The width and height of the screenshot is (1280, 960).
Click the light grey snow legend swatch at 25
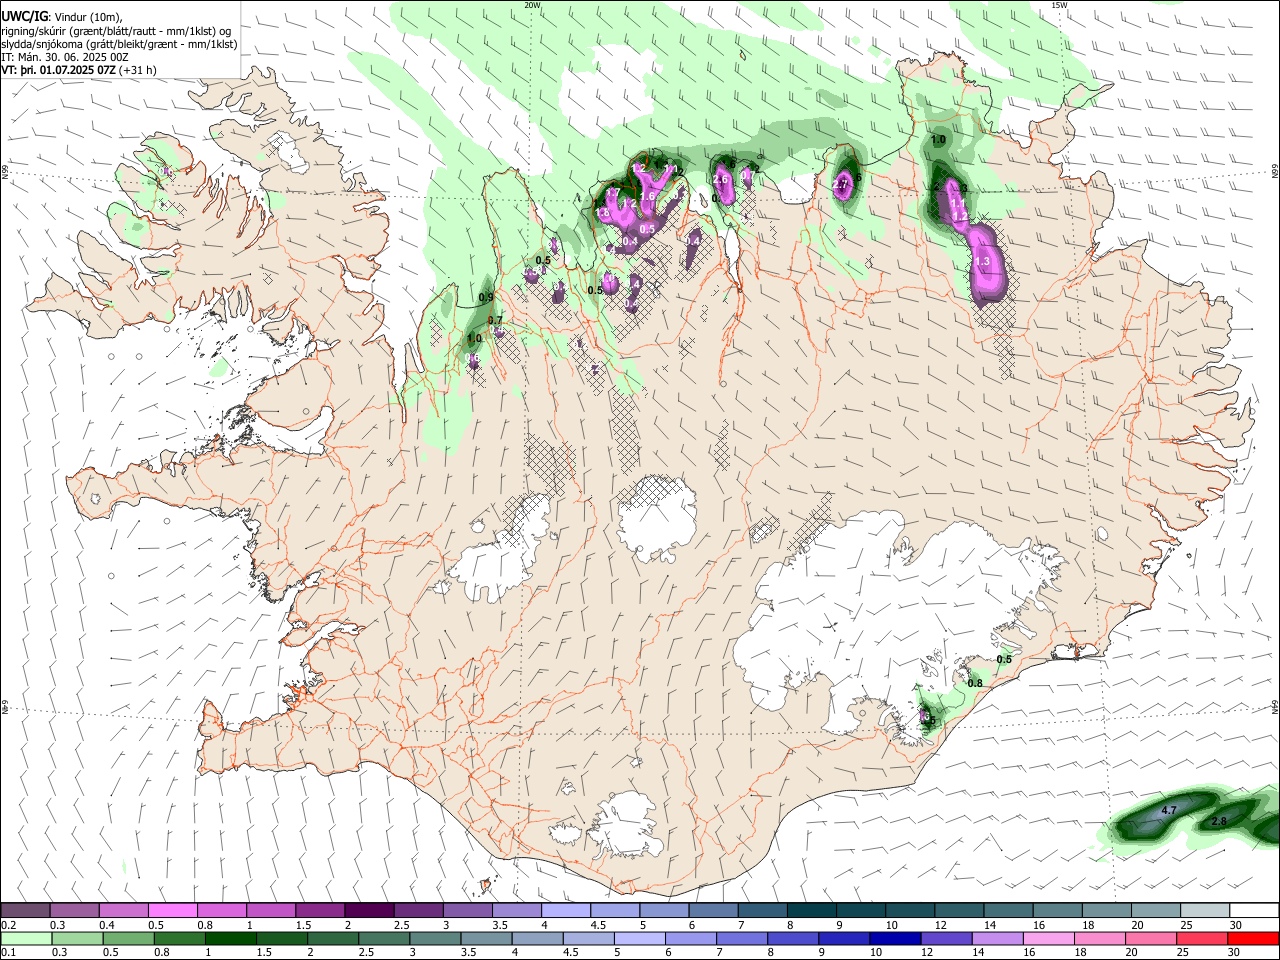[1204, 910]
